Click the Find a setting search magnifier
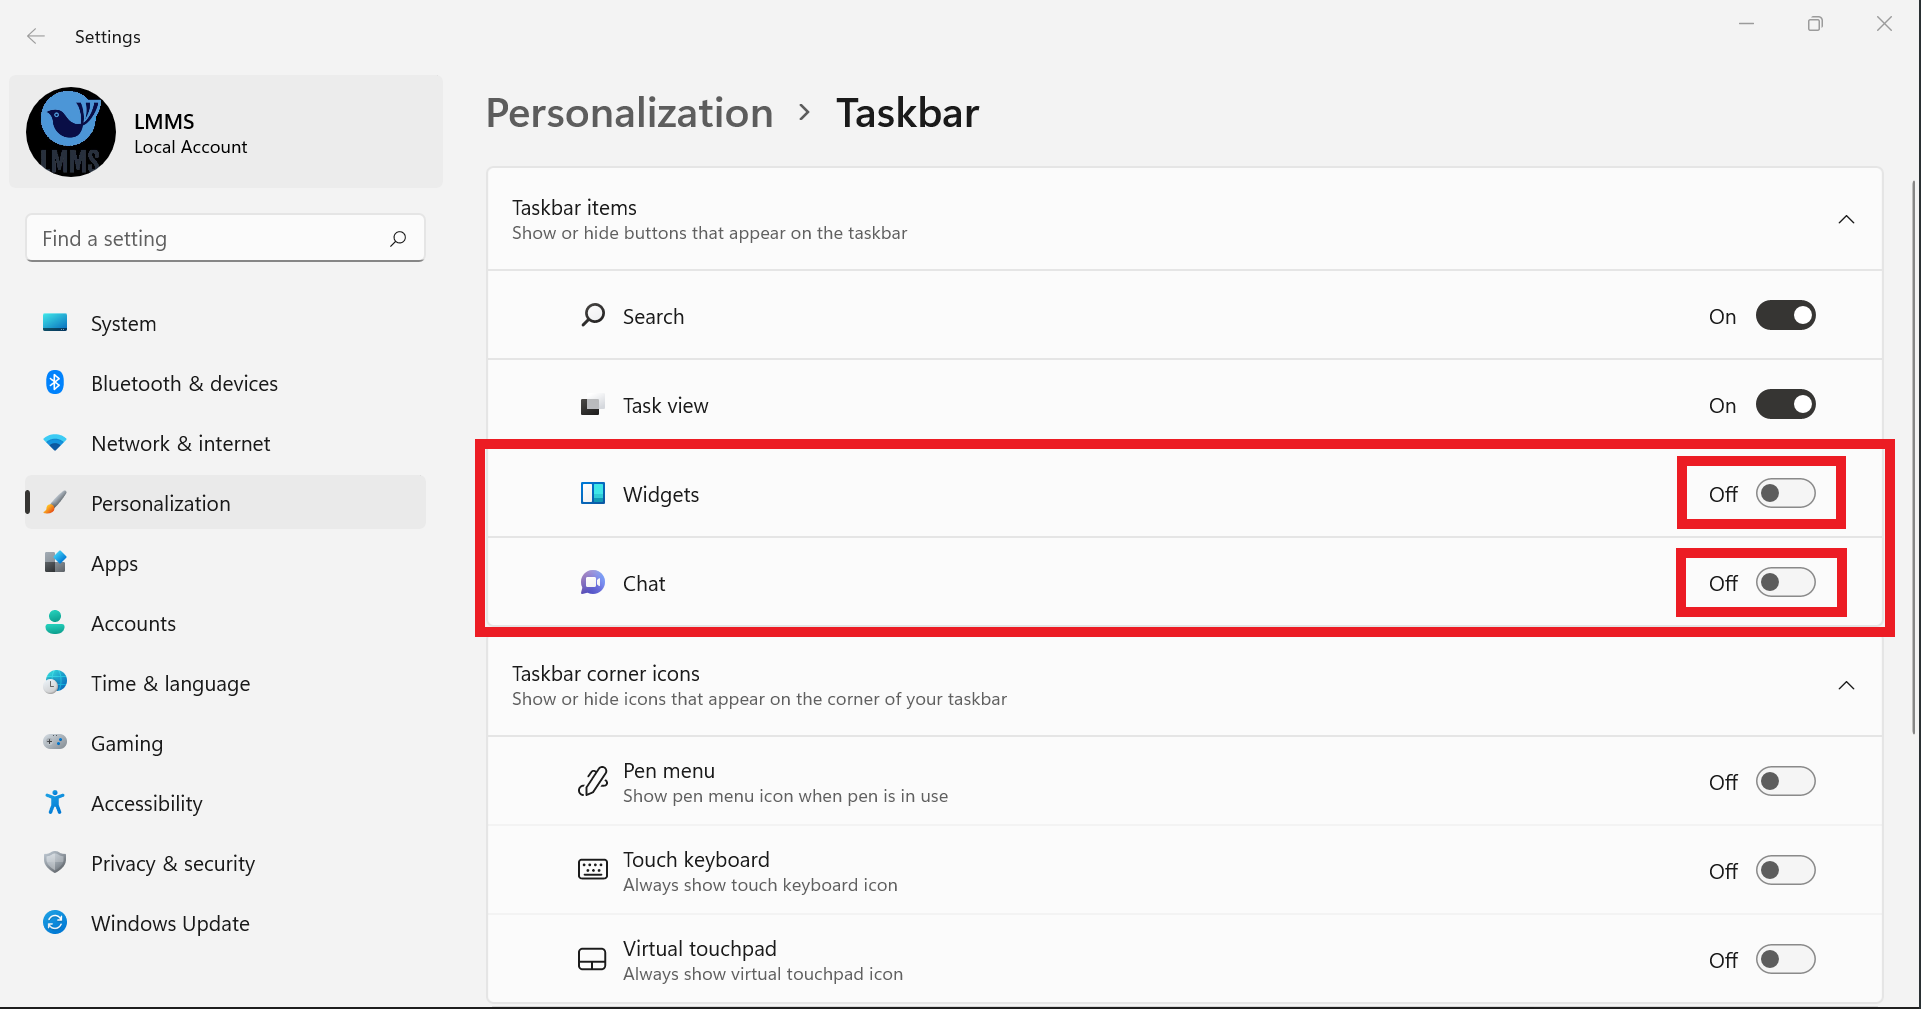 pos(397,238)
